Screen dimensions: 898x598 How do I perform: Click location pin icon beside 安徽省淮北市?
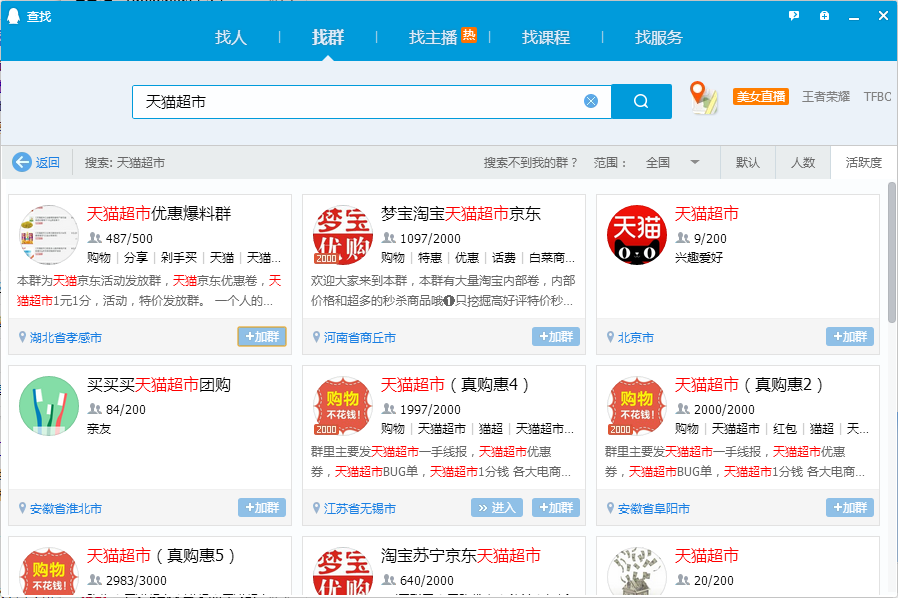click(22, 507)
